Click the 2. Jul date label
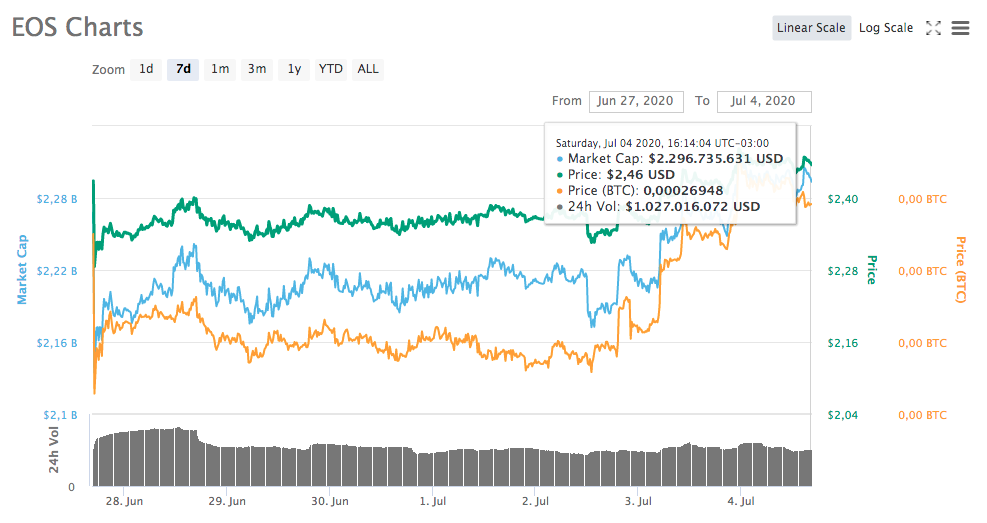 click(535, 501)
